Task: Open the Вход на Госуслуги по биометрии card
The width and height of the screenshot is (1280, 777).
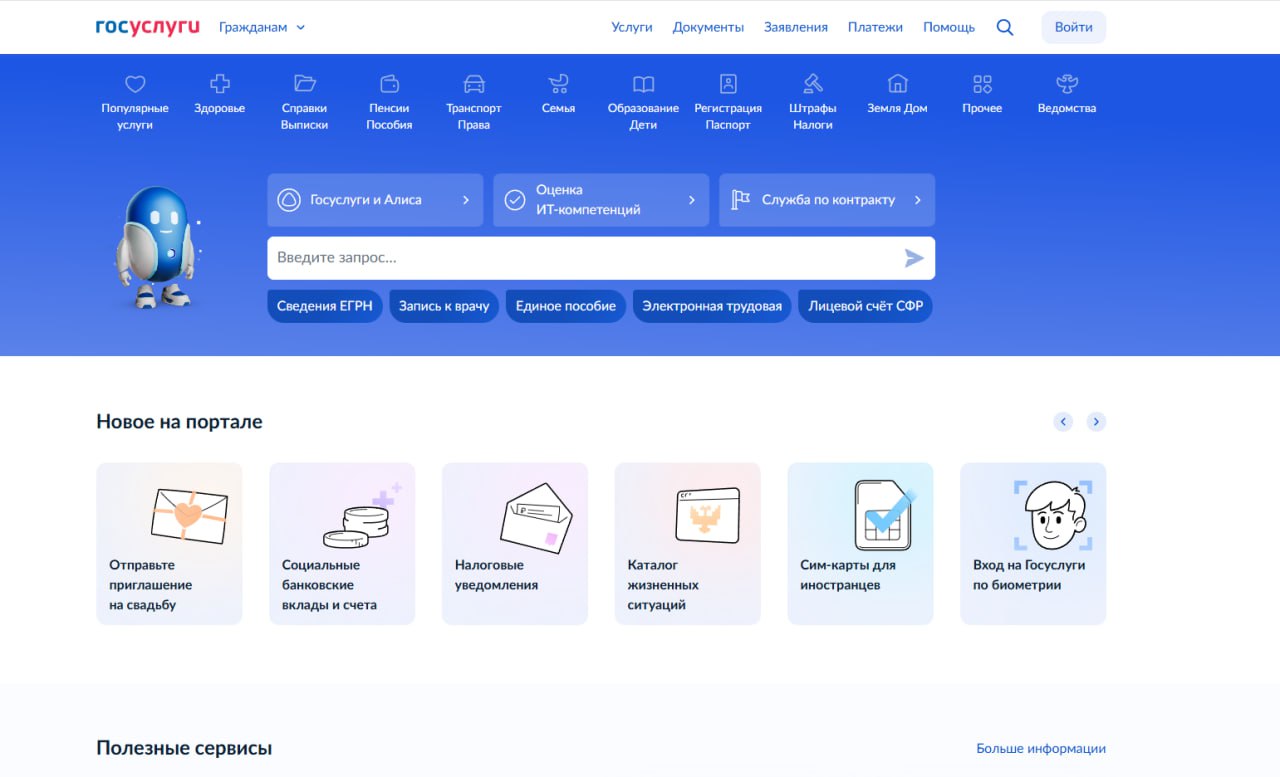Action: pos(1033,543)
